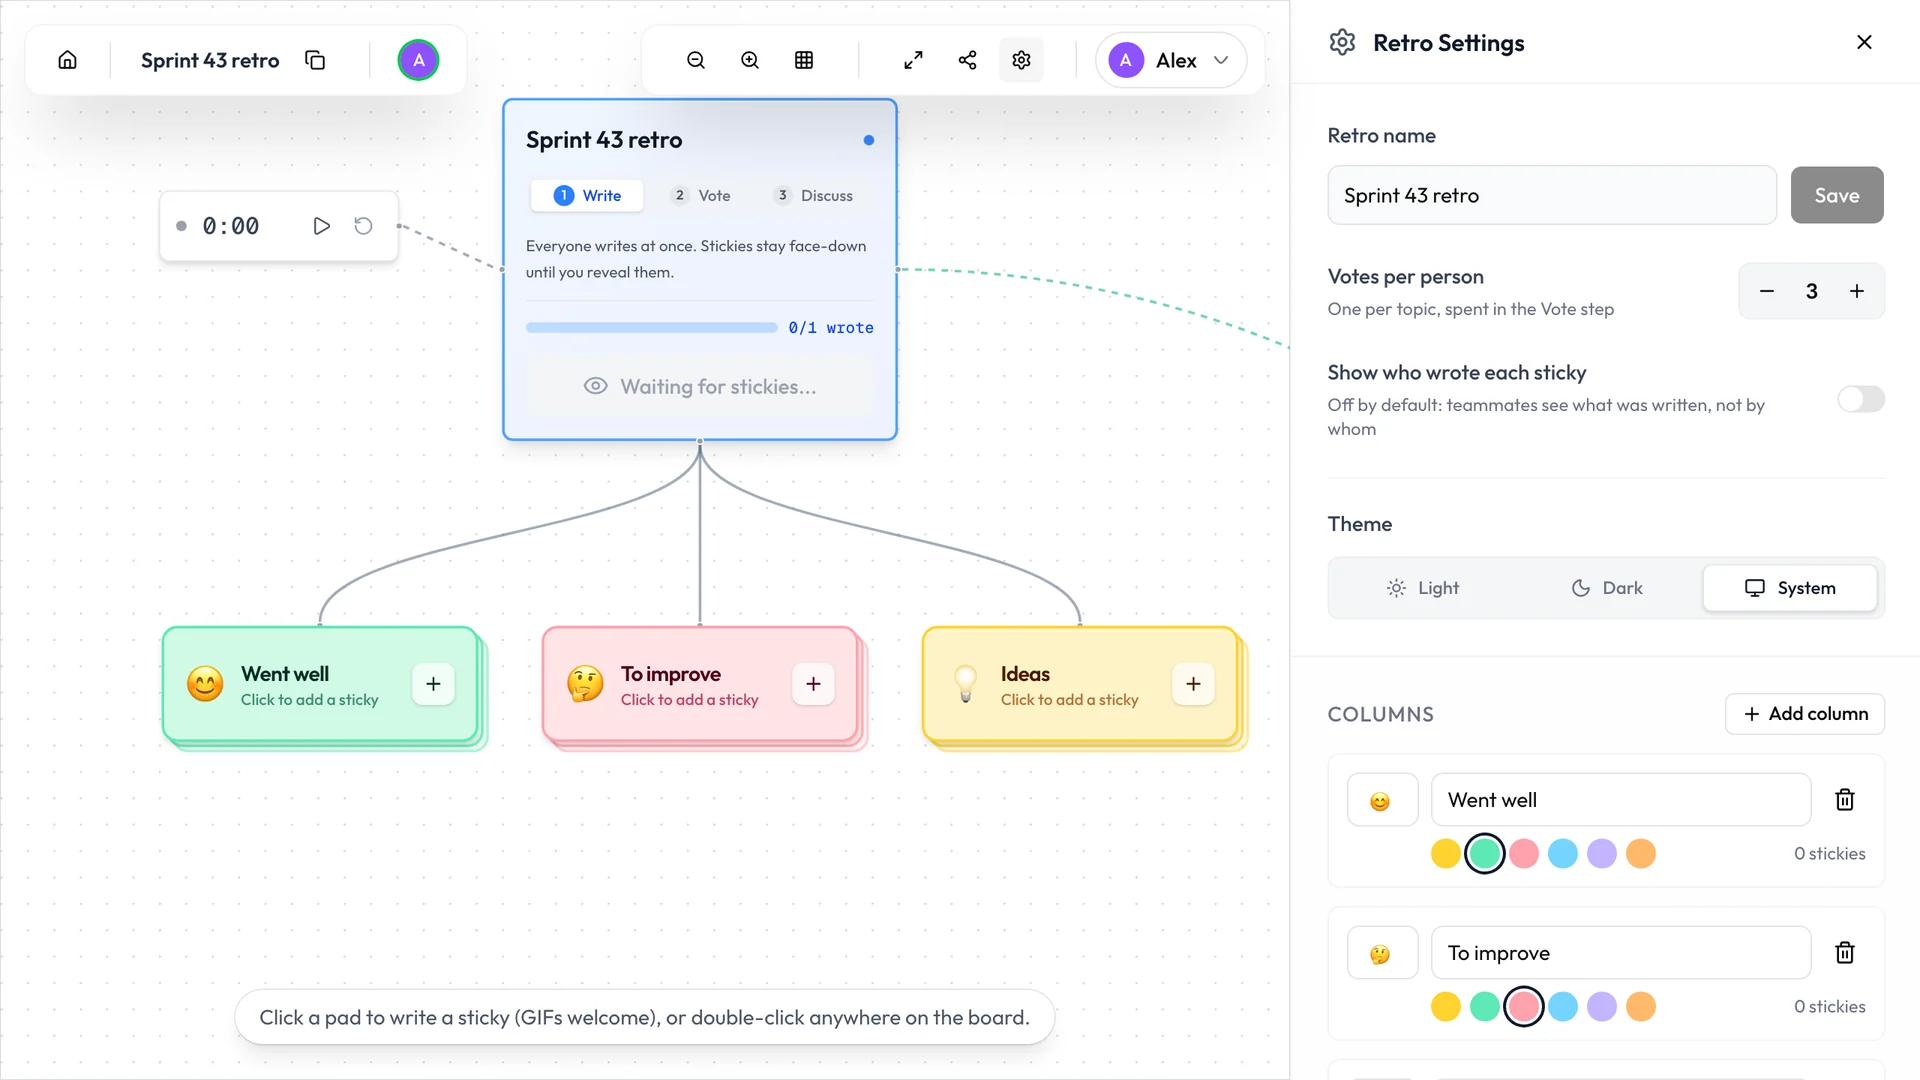Click the Sprint 43 retro toolbar title
The height and width of the screenshot is (1080, 1920).
point(210,60)
